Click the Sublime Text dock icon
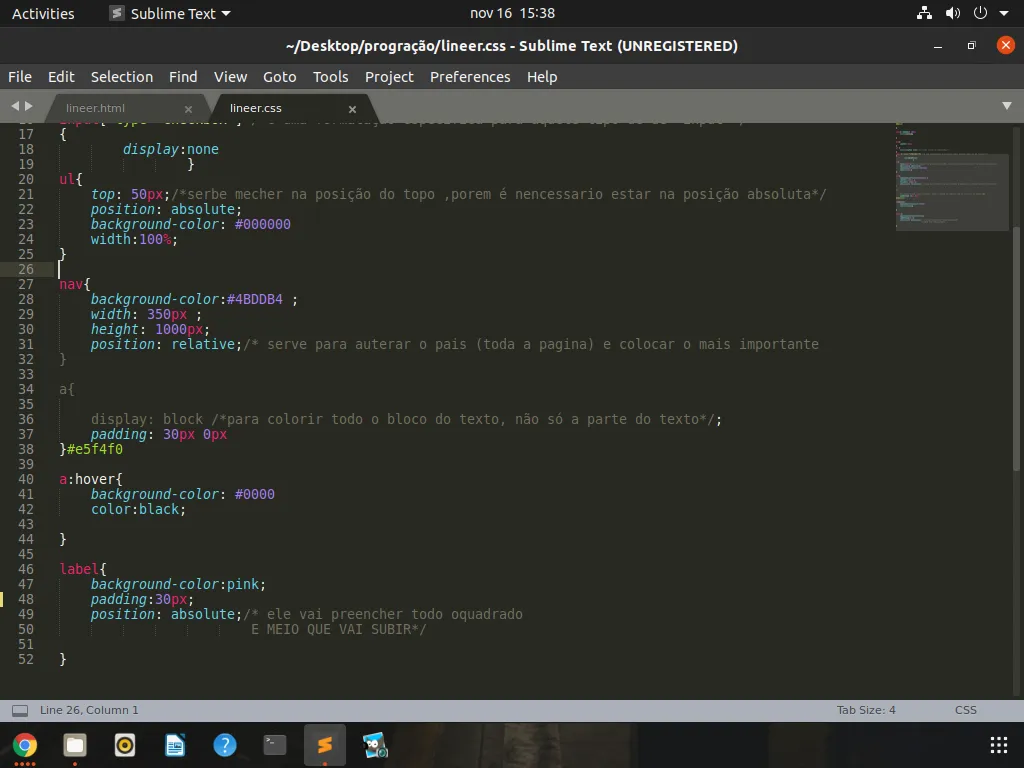Viewport: 1024px width, 768px height. [x=325, y=745]
